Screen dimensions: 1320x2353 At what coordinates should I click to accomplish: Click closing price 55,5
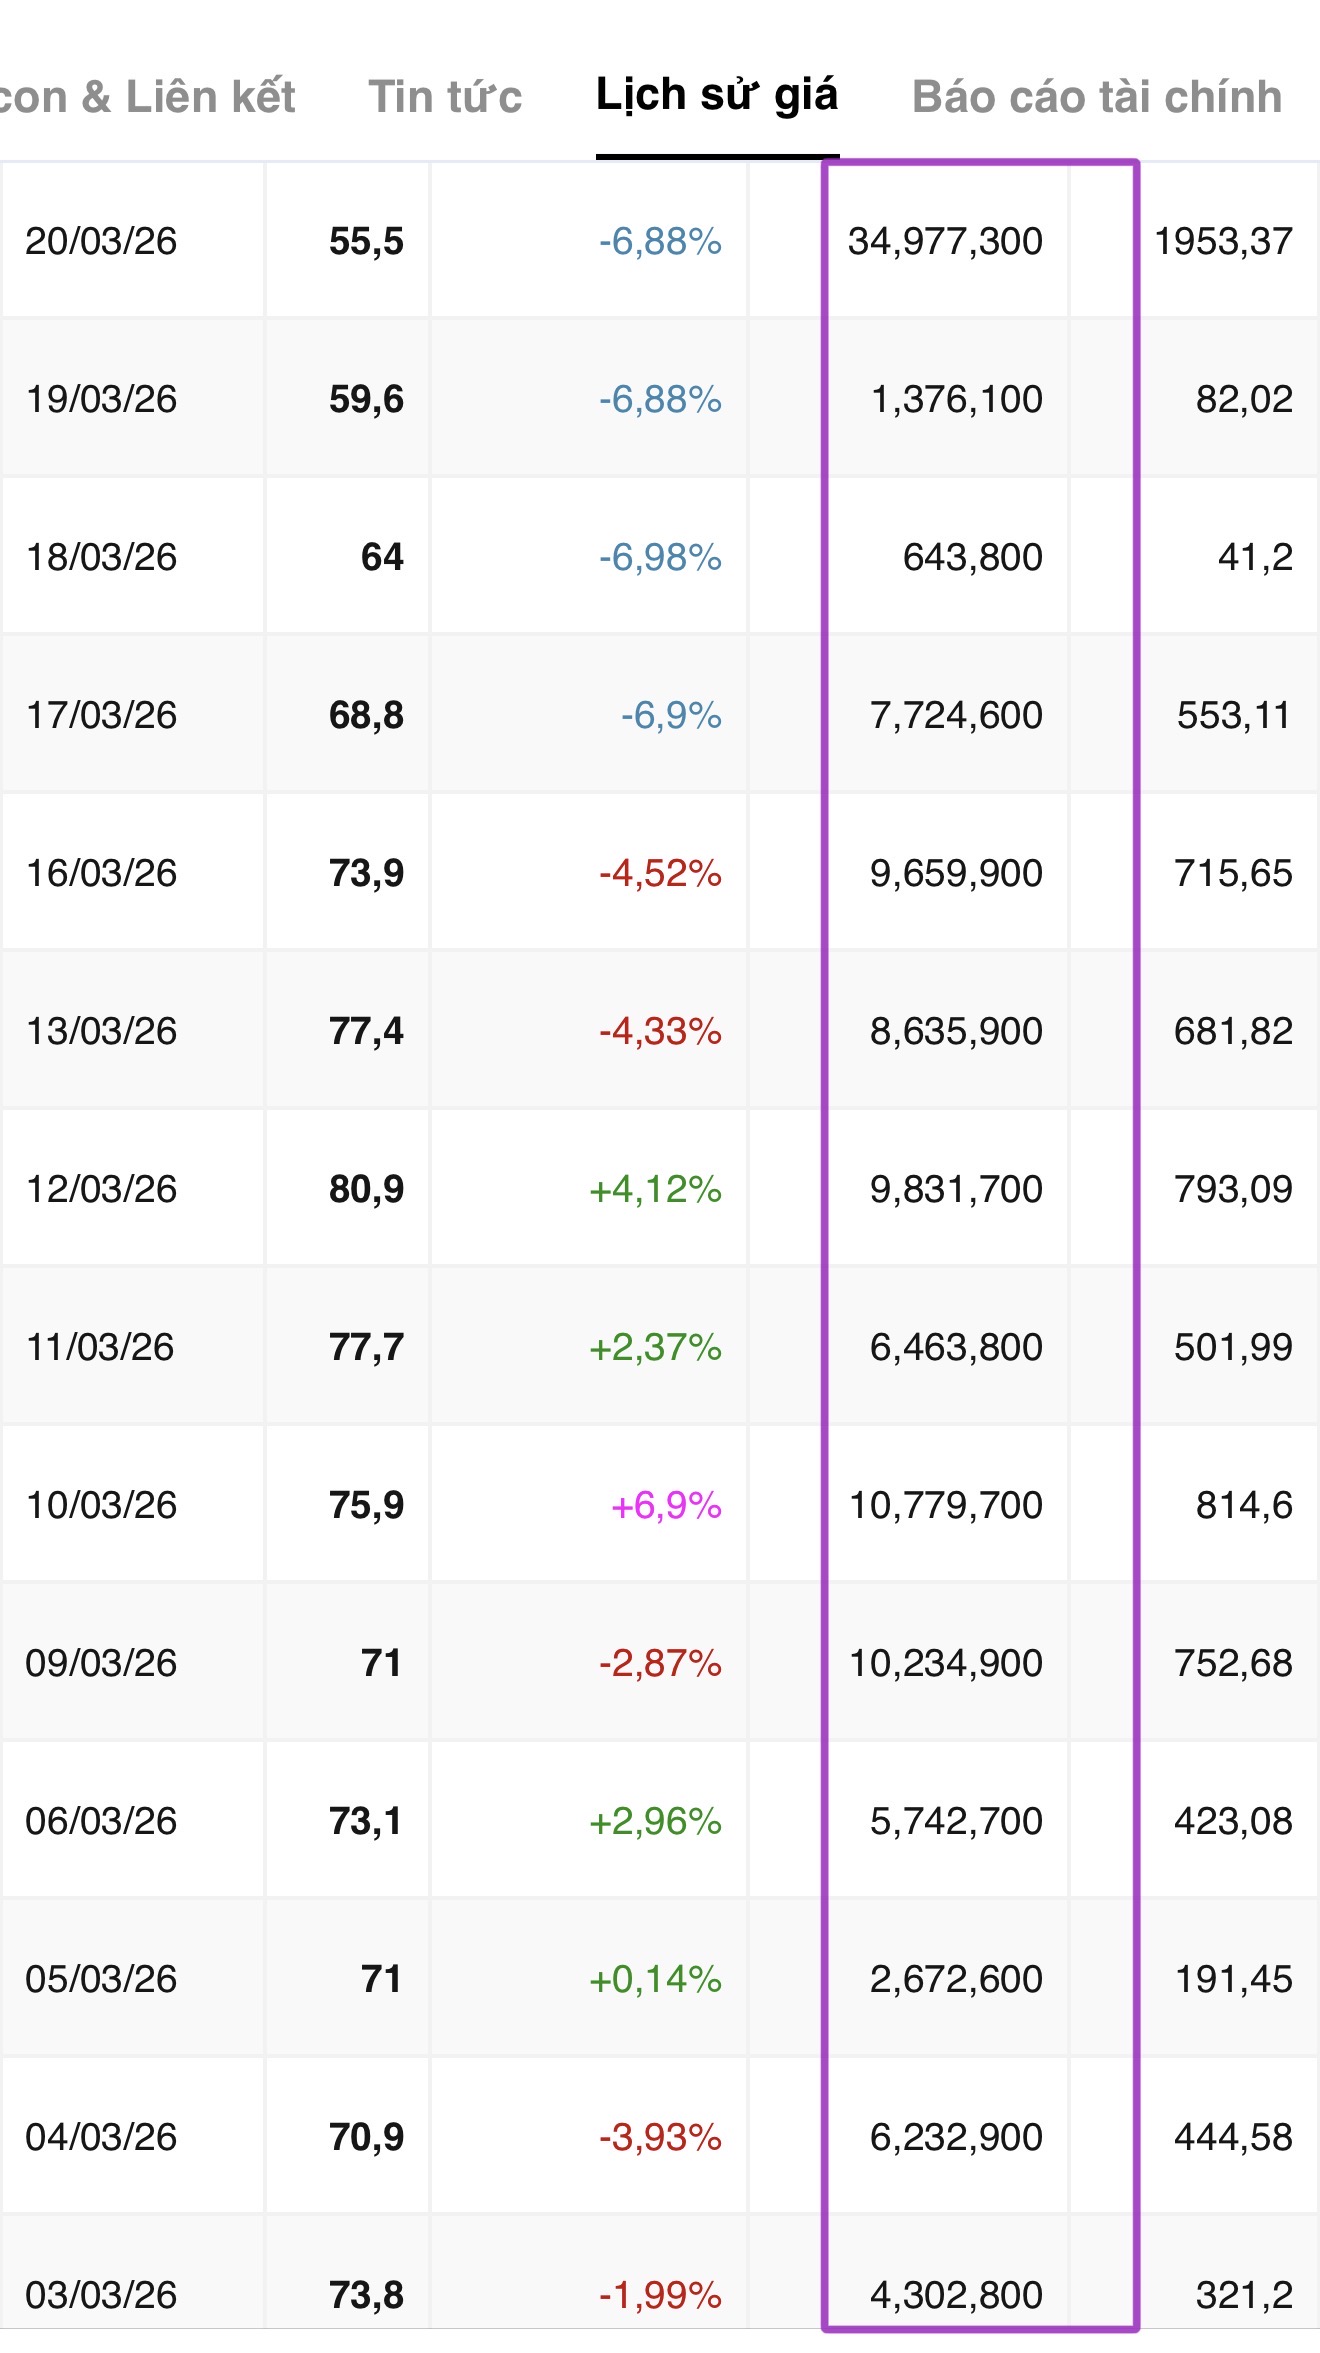(366, 241)
